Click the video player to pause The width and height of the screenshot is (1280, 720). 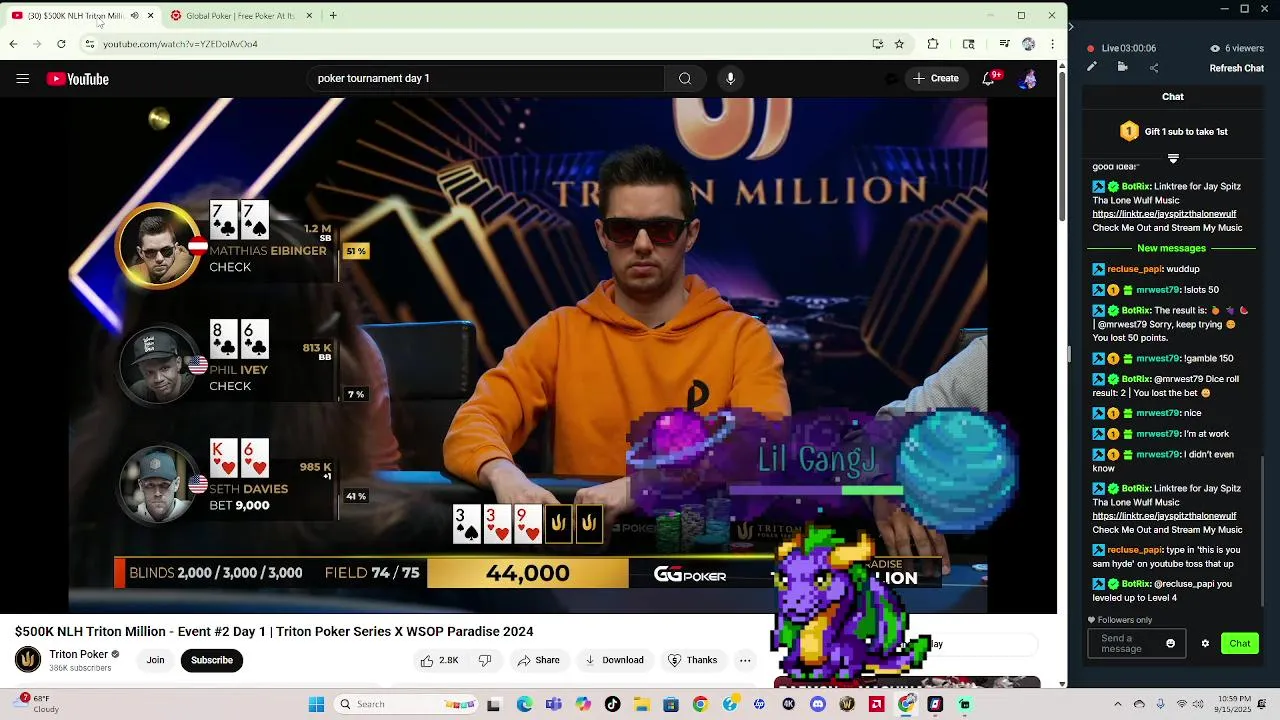(528, 355)
